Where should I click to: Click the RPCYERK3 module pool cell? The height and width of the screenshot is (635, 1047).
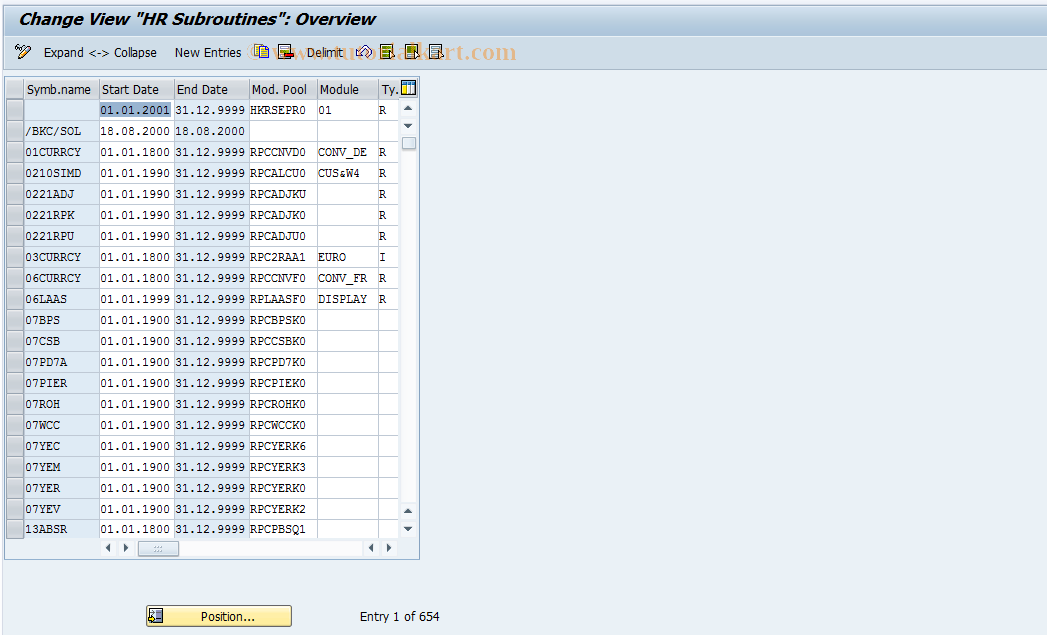(x=282, y=467)
